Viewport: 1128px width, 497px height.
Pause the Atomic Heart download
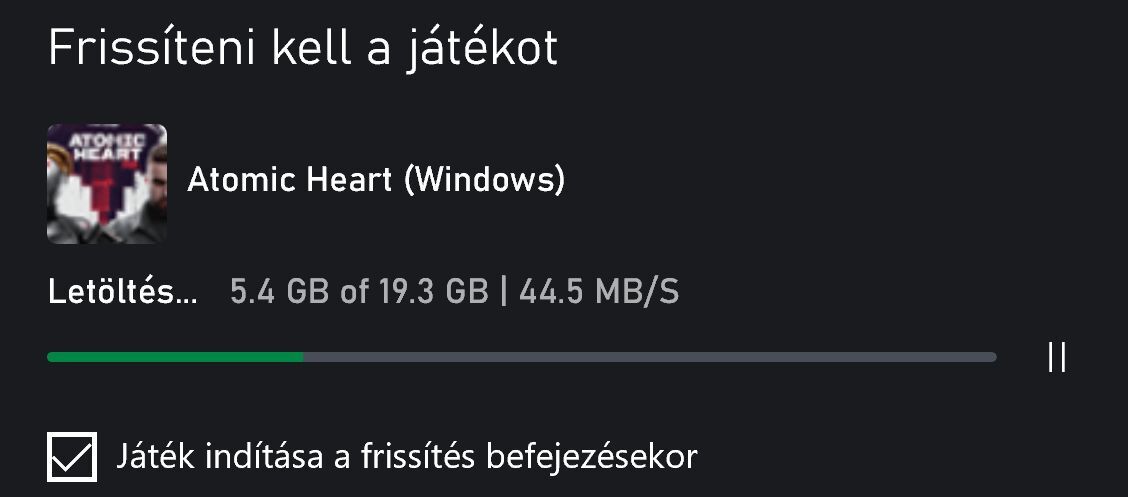click(1057, 357)
